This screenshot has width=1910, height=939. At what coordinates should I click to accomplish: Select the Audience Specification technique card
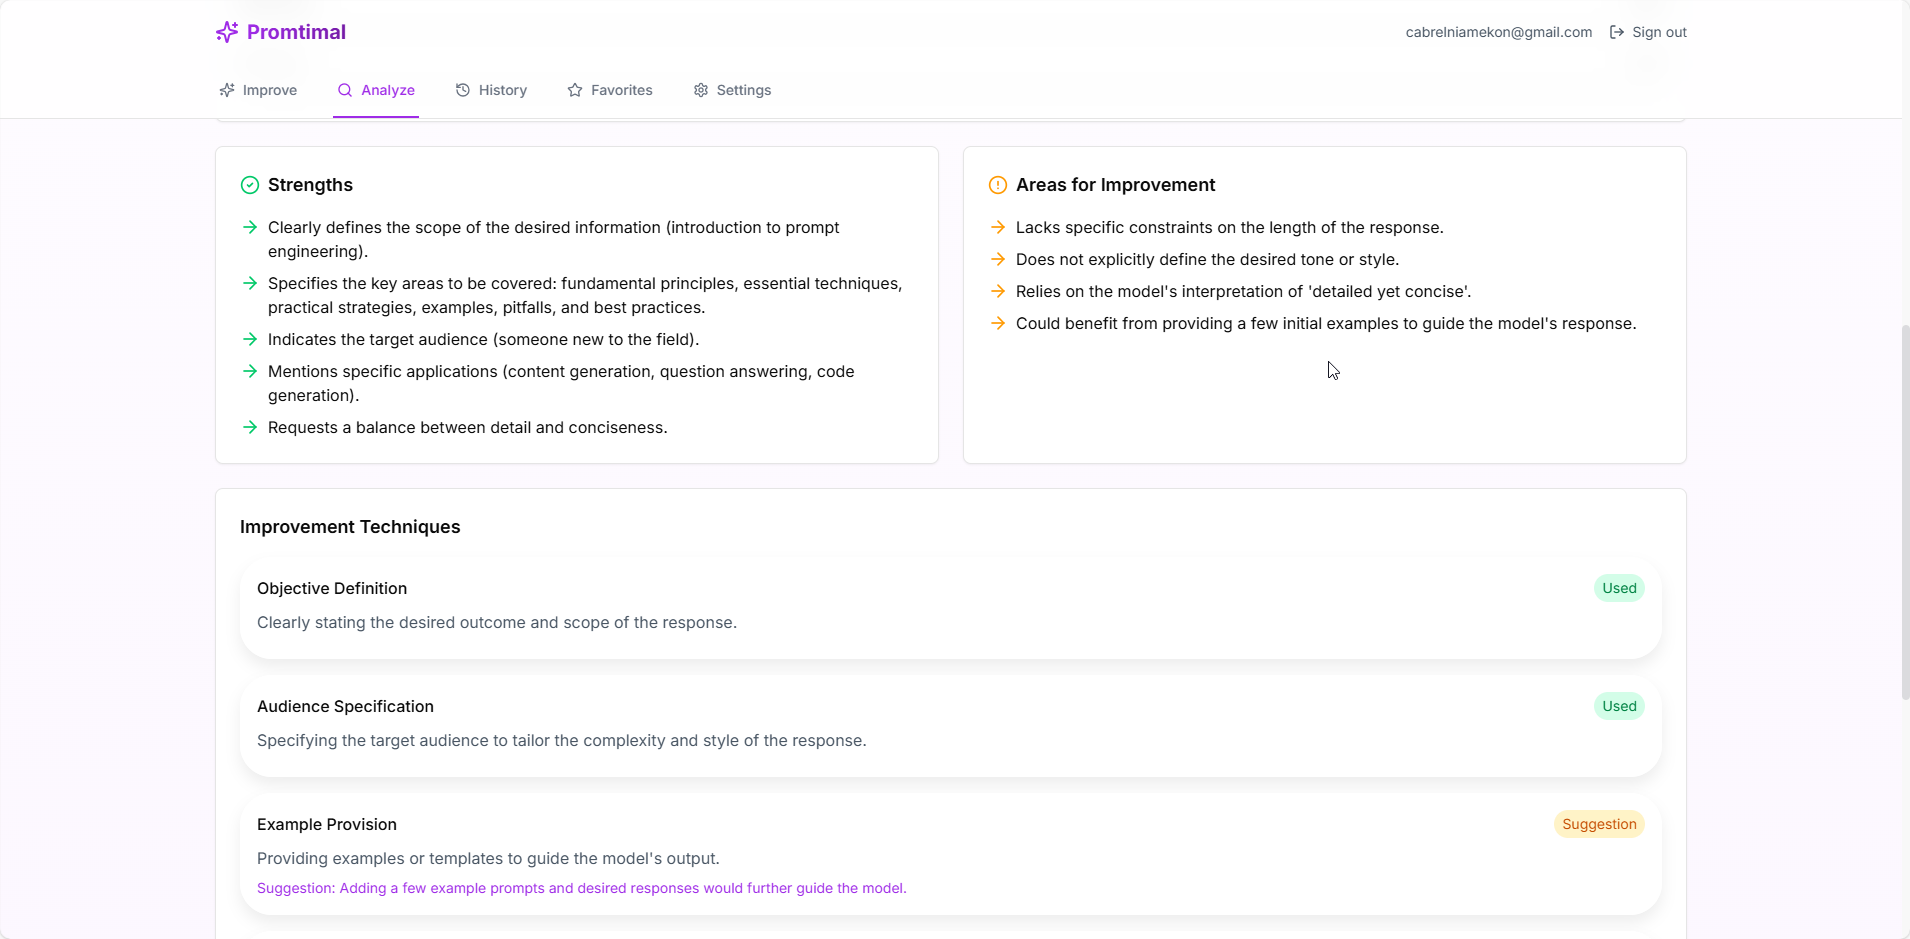(950, 725)
